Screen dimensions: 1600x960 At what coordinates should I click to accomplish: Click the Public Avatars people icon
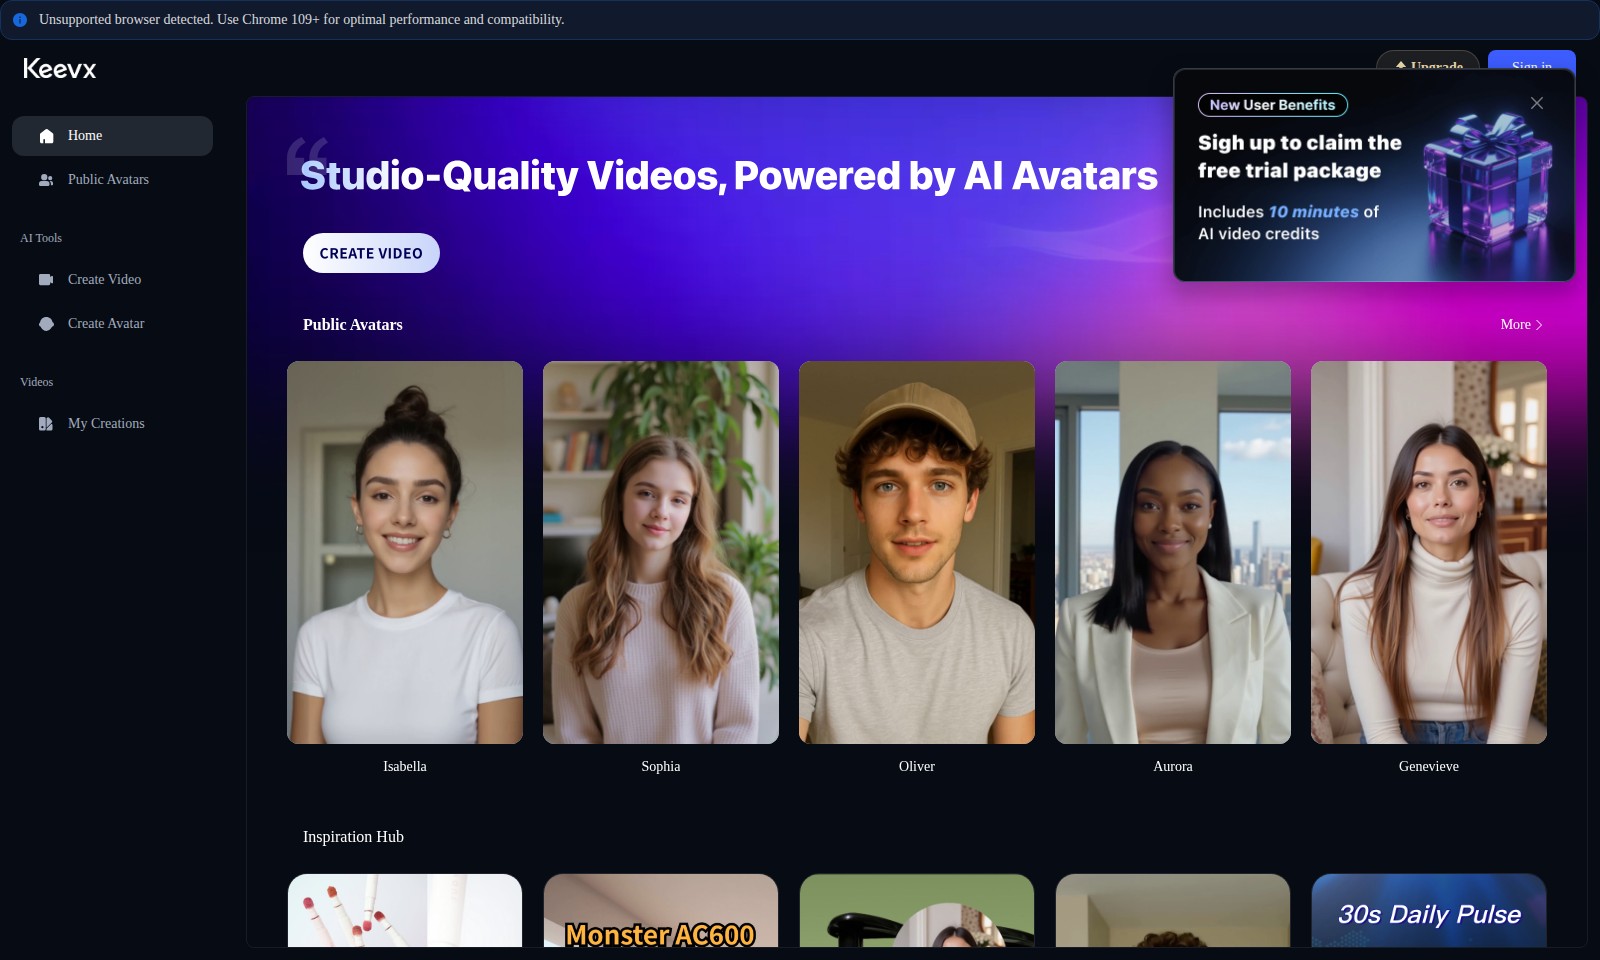pyautogui.click(x=46, y=180)
